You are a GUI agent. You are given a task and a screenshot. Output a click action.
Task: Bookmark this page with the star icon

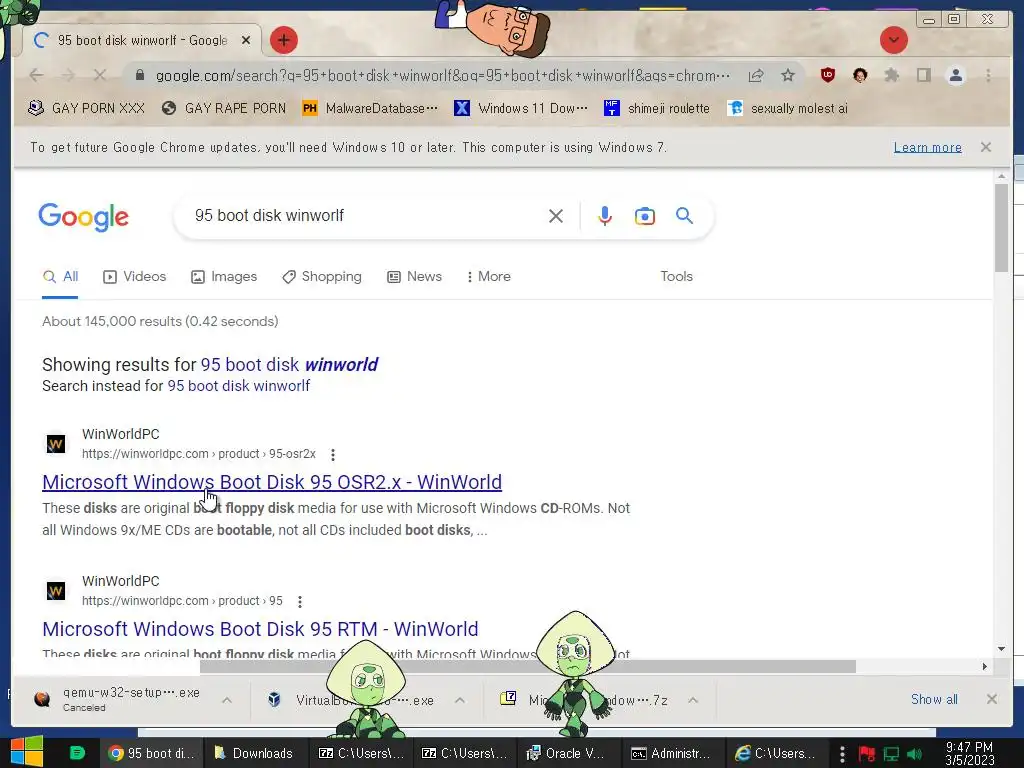coord(788,76)
